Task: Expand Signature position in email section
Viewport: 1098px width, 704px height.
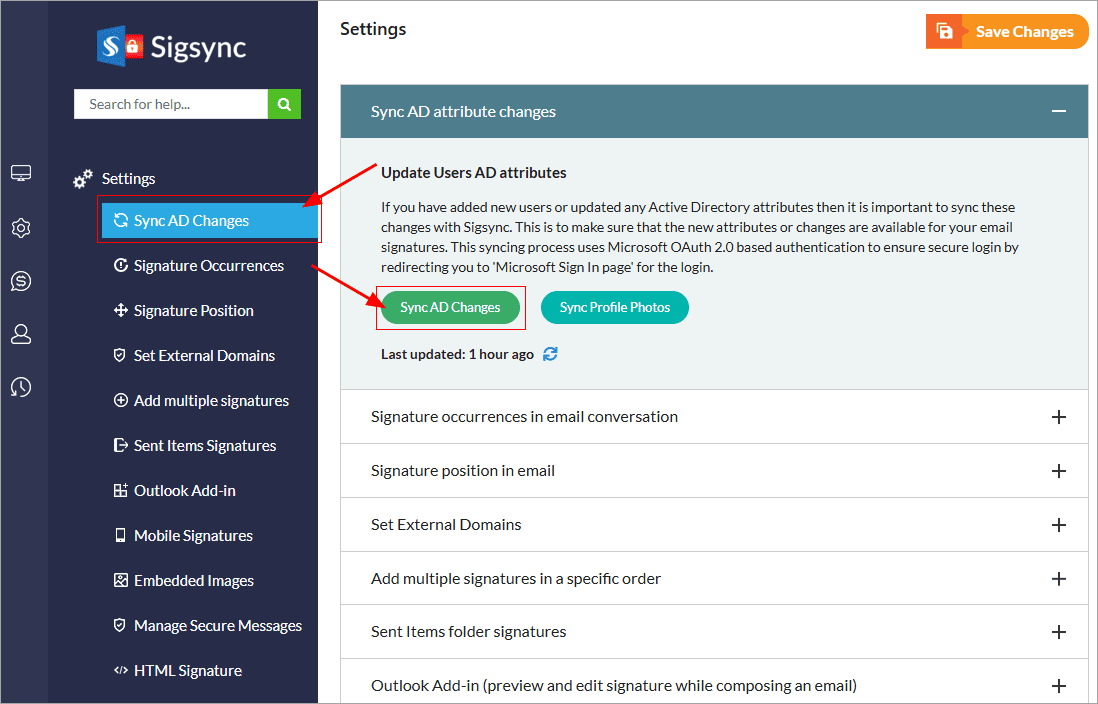Action: pyautogui.click(x=1058, y=471)
